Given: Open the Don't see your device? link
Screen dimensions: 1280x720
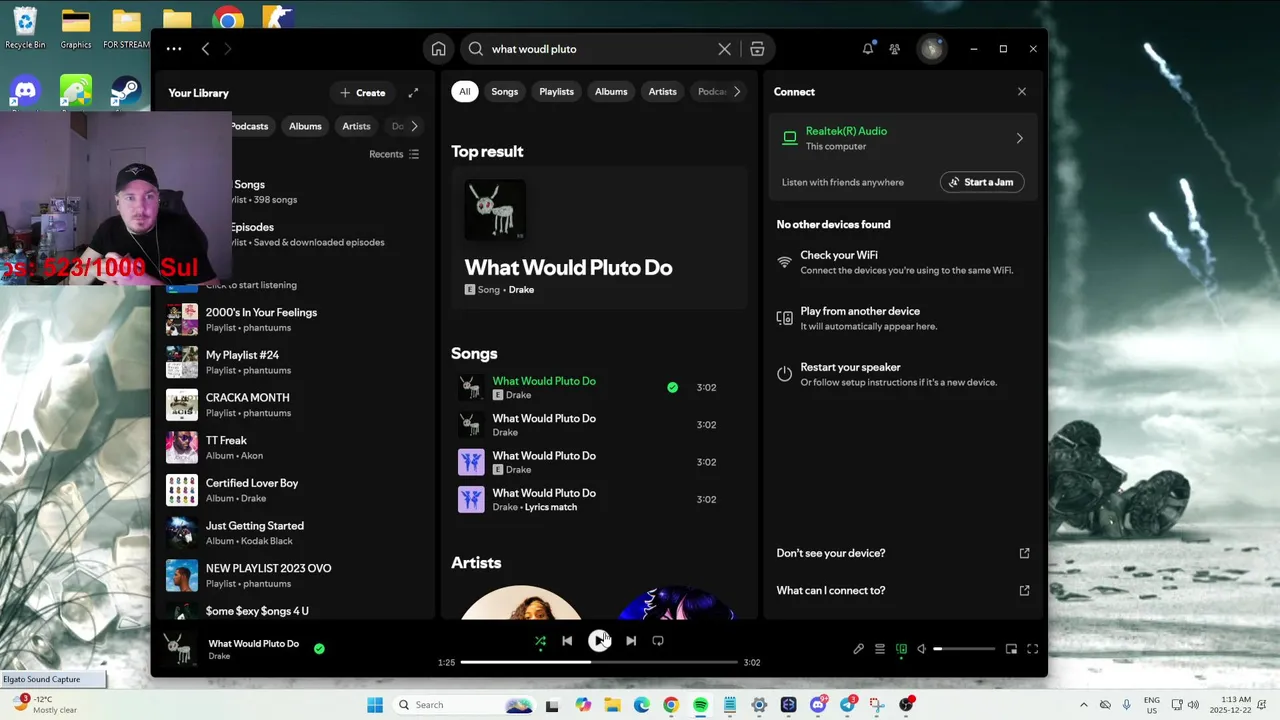Looking at the screenshot, I should point(903,553).
